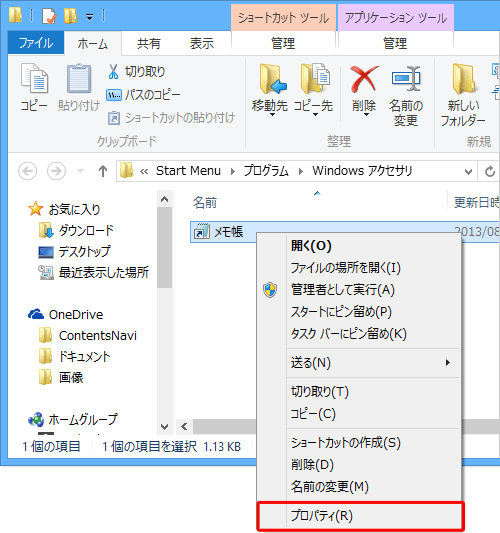Open ドキュメント folder under OneDrive
This screenshot has width=500, height=533.
tap(75, 357)
